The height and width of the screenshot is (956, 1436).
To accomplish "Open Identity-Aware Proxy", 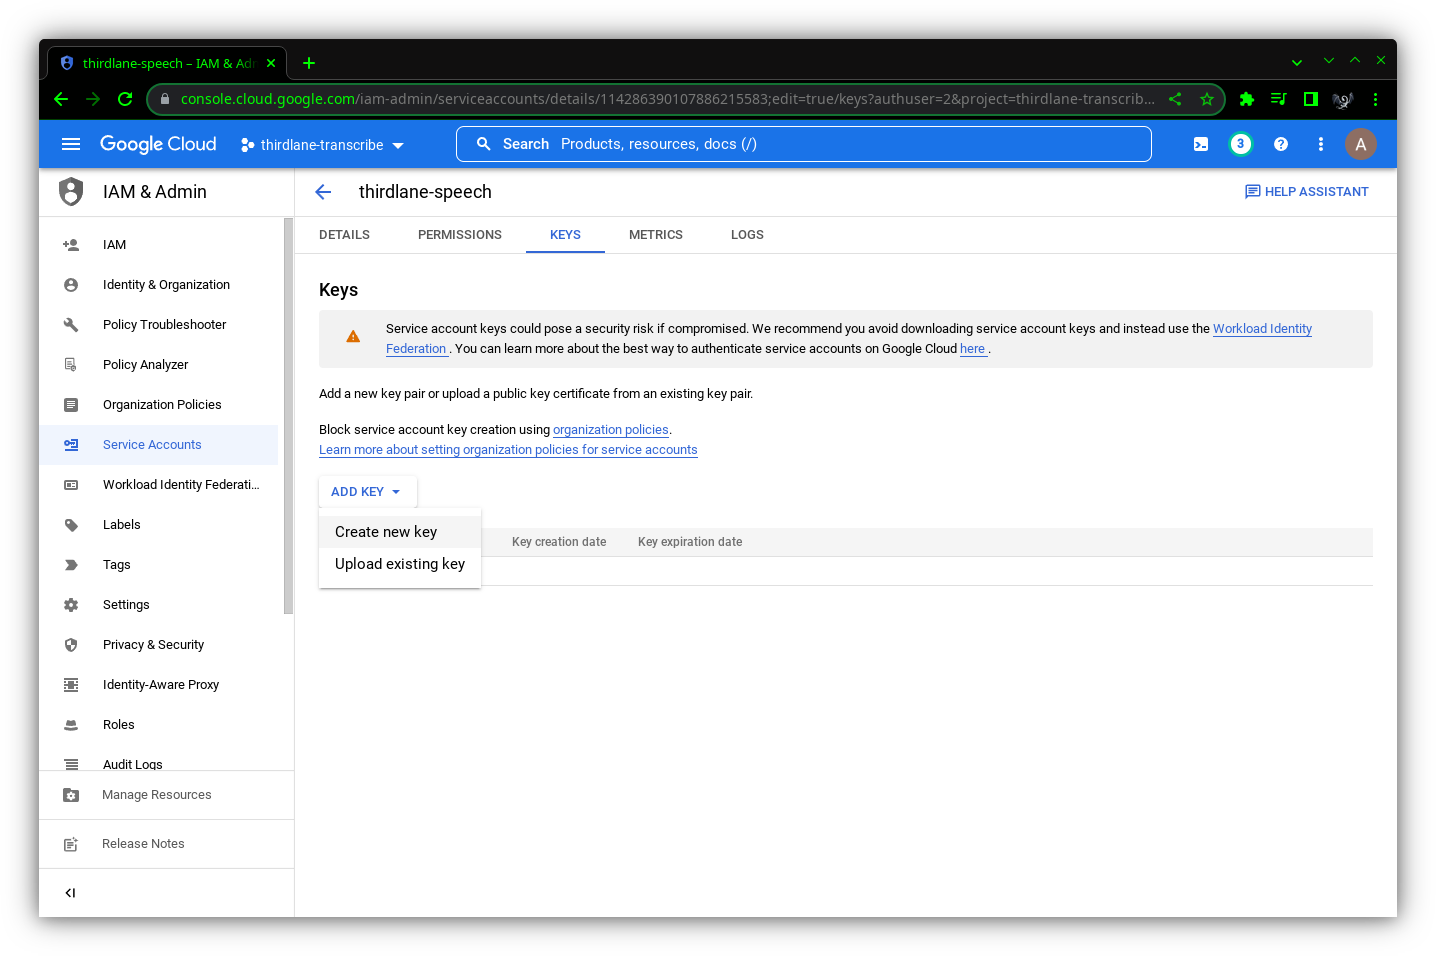I will click(159, 685).
